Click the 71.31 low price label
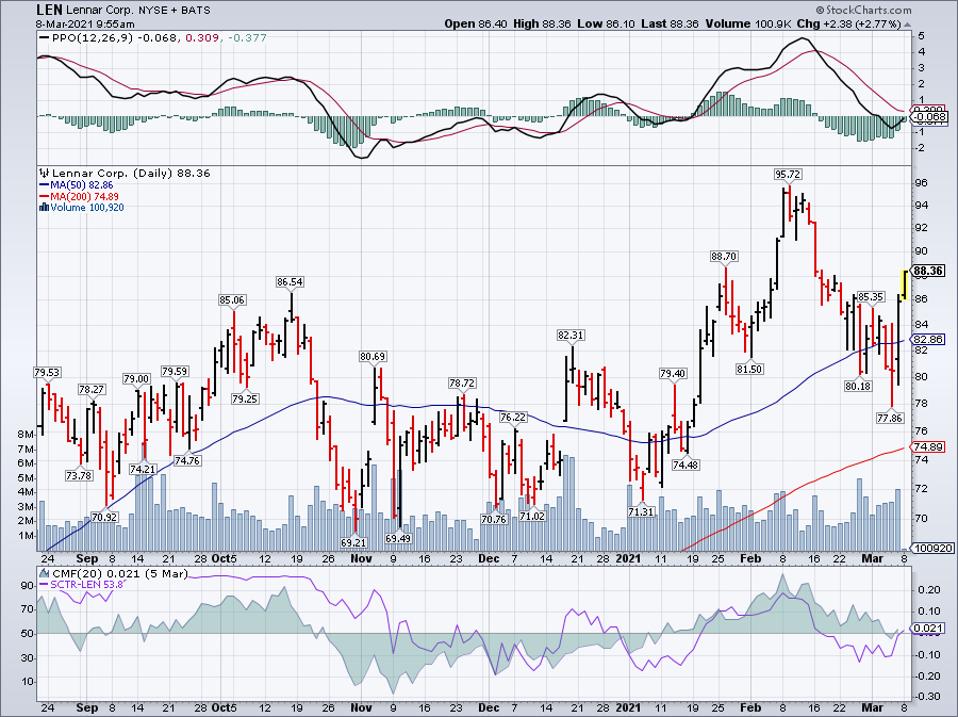Viewport: 958px width, 717px height. (641, 512)
